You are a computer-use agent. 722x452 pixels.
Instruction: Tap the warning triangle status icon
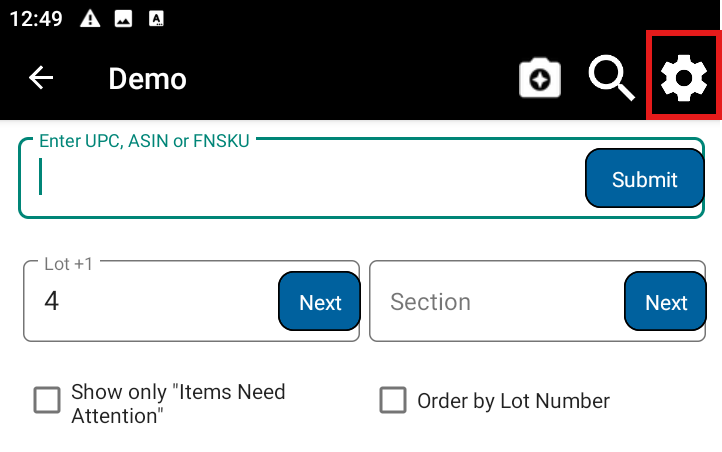tap(90, 18)
